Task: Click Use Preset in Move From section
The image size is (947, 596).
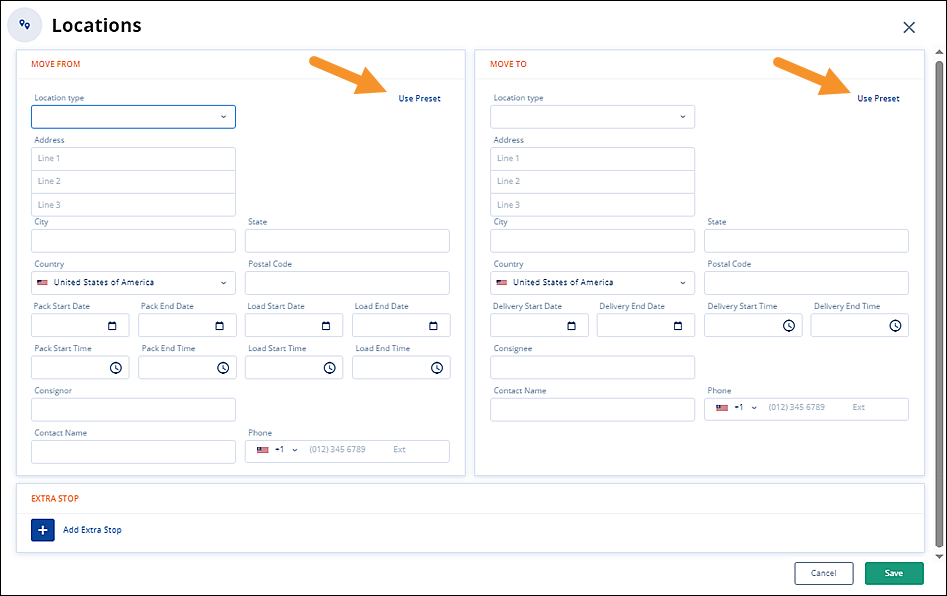Action: [x=419, y=99]
